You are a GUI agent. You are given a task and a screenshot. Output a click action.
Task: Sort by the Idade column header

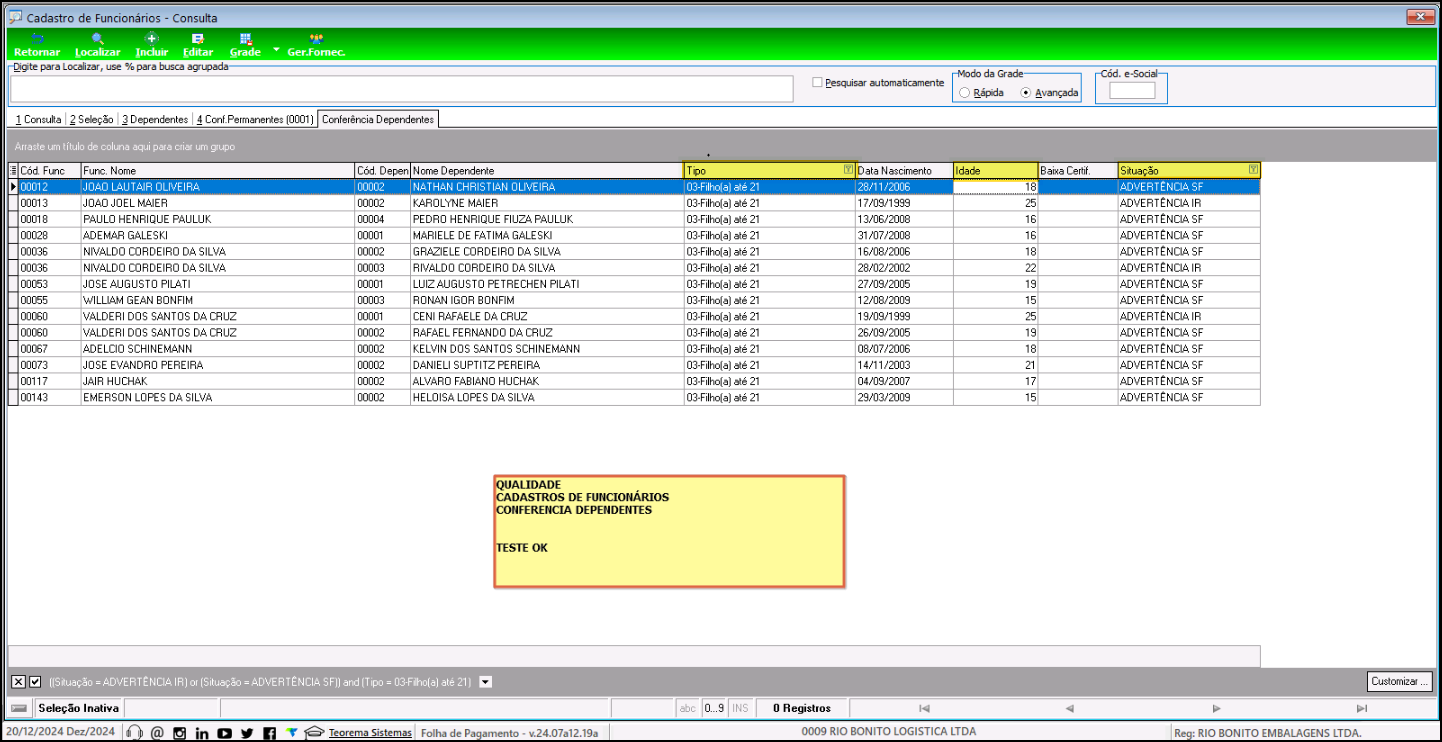tap(995, 171)
